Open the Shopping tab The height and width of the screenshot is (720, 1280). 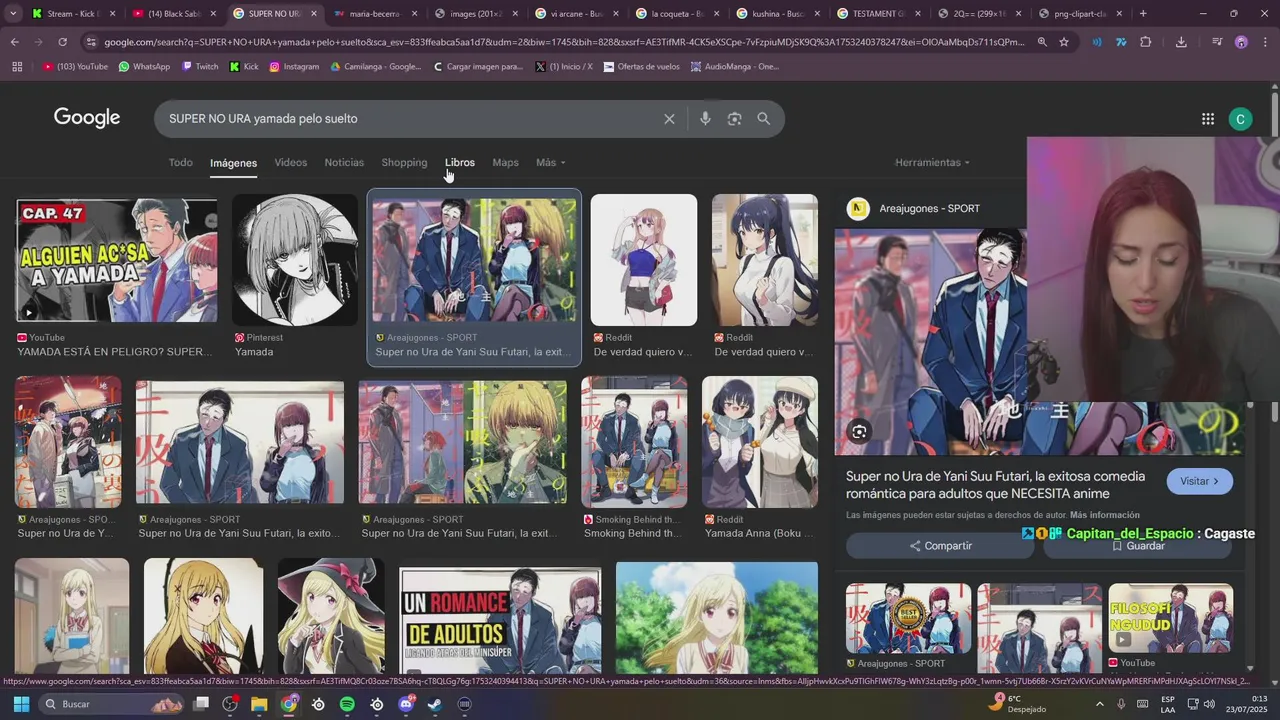(404, 163)
